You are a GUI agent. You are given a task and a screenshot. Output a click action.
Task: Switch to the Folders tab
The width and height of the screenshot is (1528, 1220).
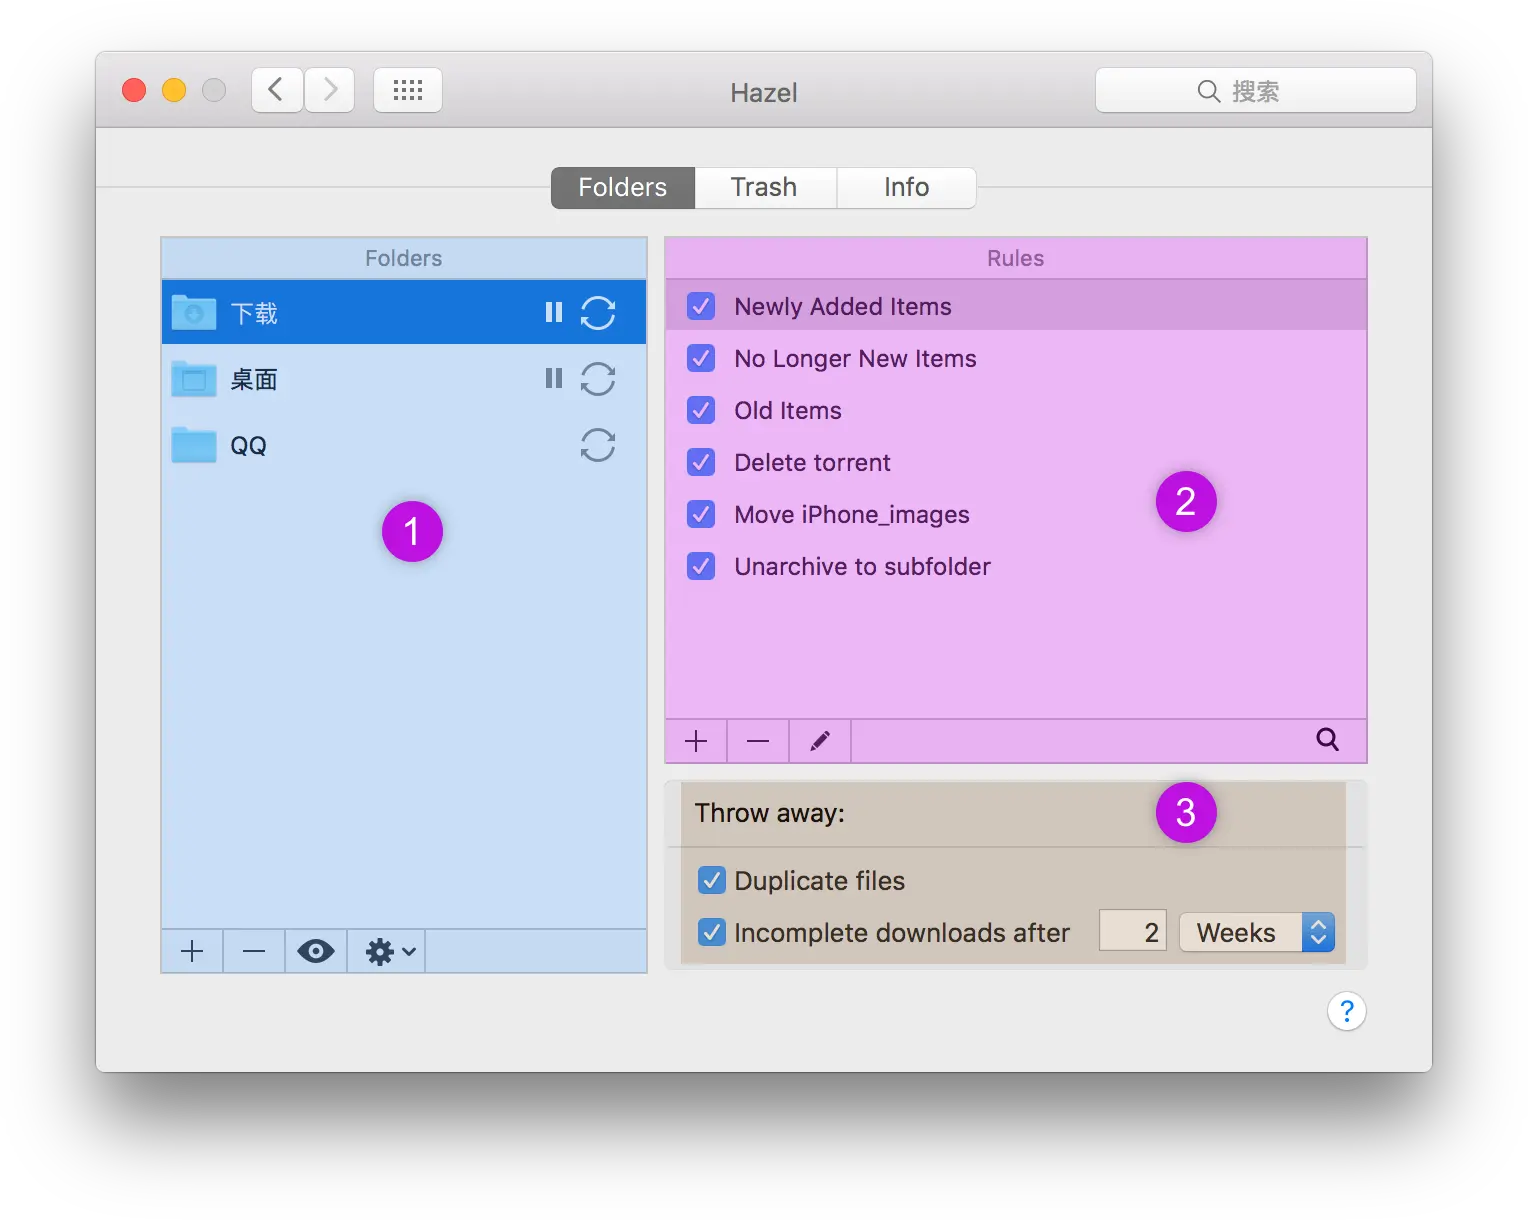(623, 187)
